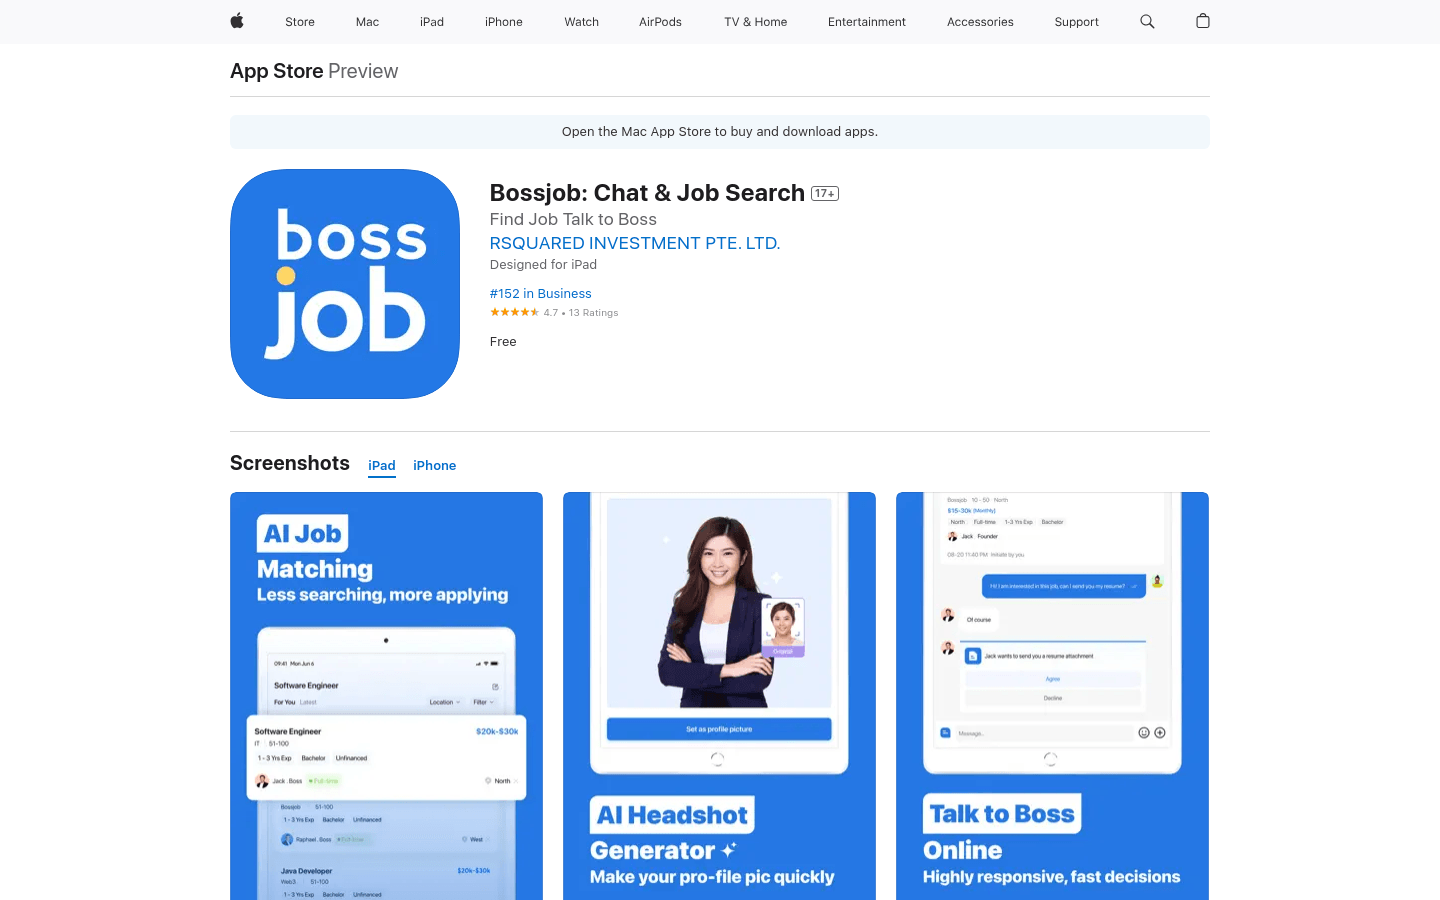This screenshot has width=1440, height=900.
Task: Click the Screenshots section heading
Action: pos(290,463)
